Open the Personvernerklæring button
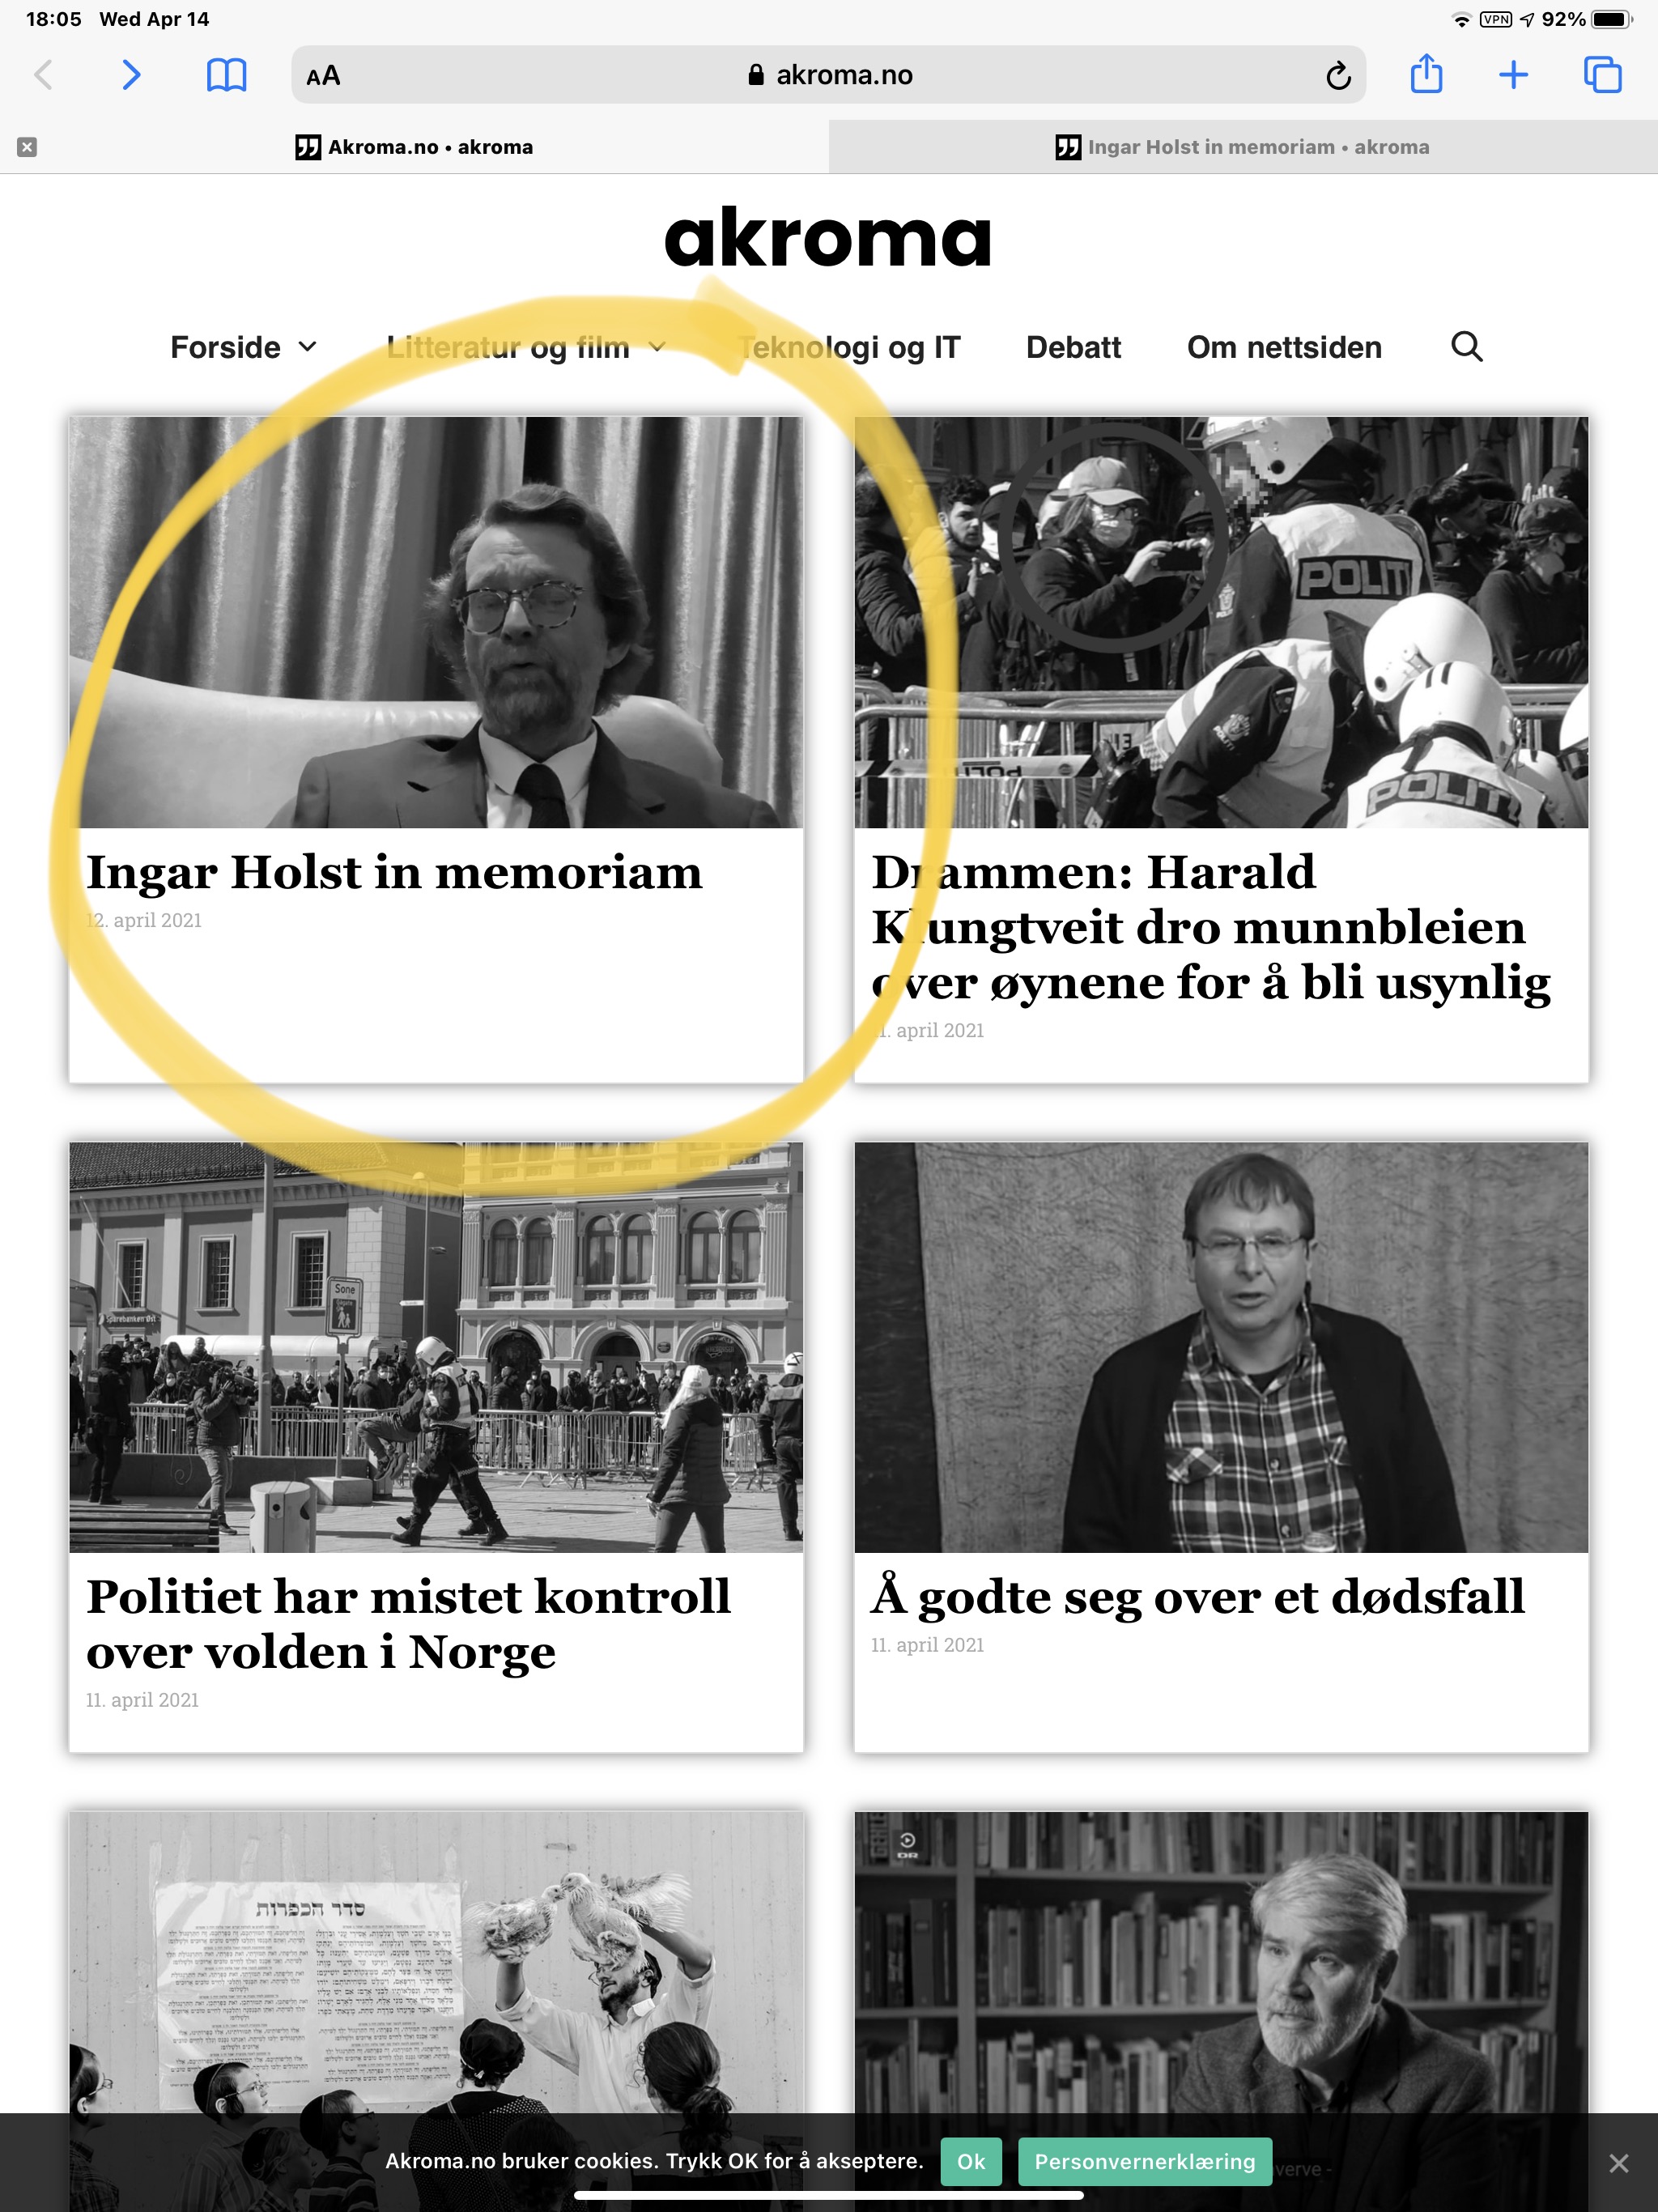 pos(1145,2161)
